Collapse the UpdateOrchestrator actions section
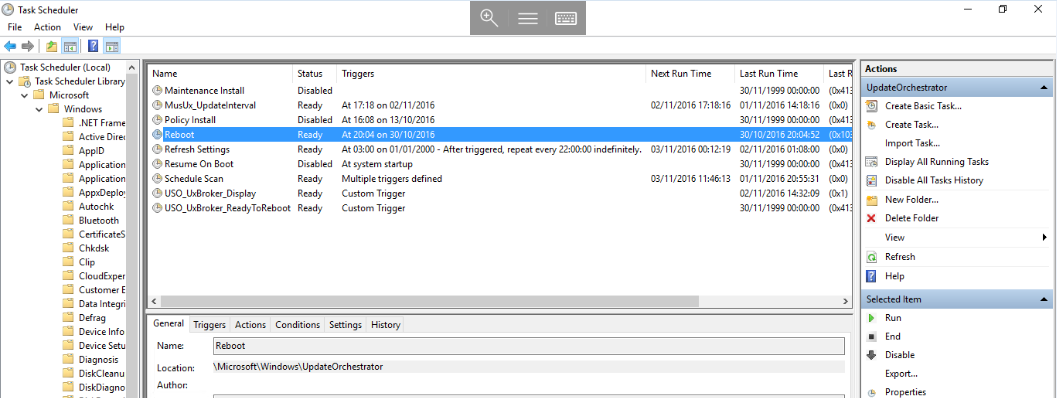Image resolution: width=1057 pixels, height=398 pixels. pyautogui.click(x=1044, y=88)
